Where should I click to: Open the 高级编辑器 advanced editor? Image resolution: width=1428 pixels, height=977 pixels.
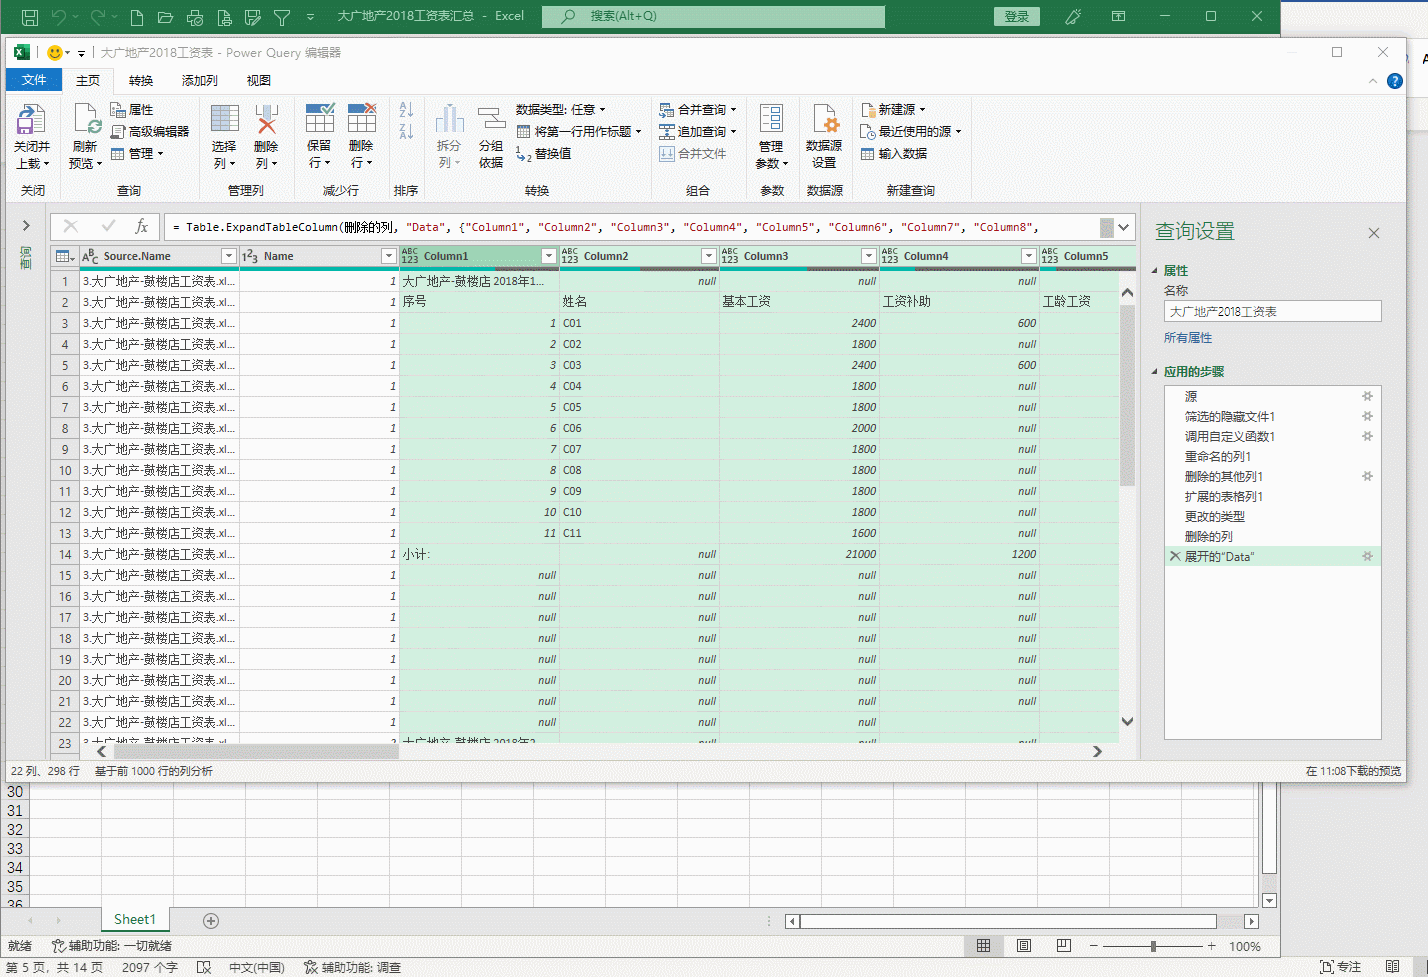coord(150,131)
